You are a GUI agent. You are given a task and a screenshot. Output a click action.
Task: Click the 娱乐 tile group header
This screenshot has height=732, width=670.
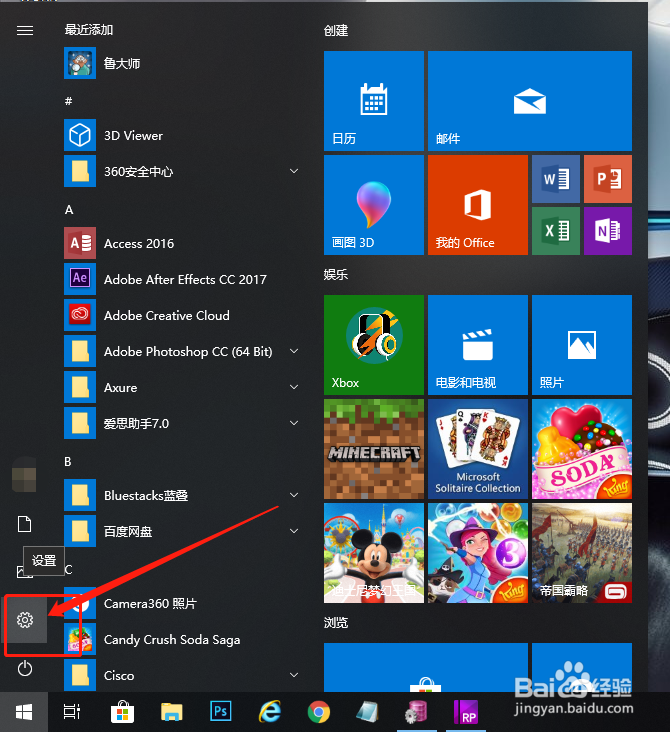336,274
